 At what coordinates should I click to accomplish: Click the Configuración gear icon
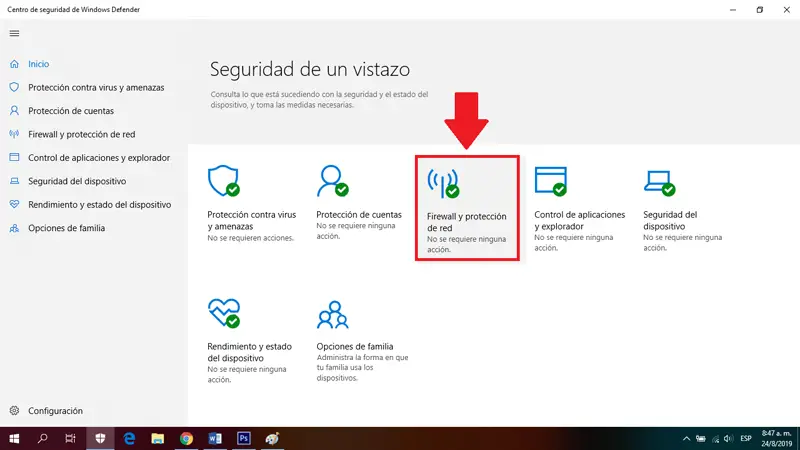(x=14, y=411)
